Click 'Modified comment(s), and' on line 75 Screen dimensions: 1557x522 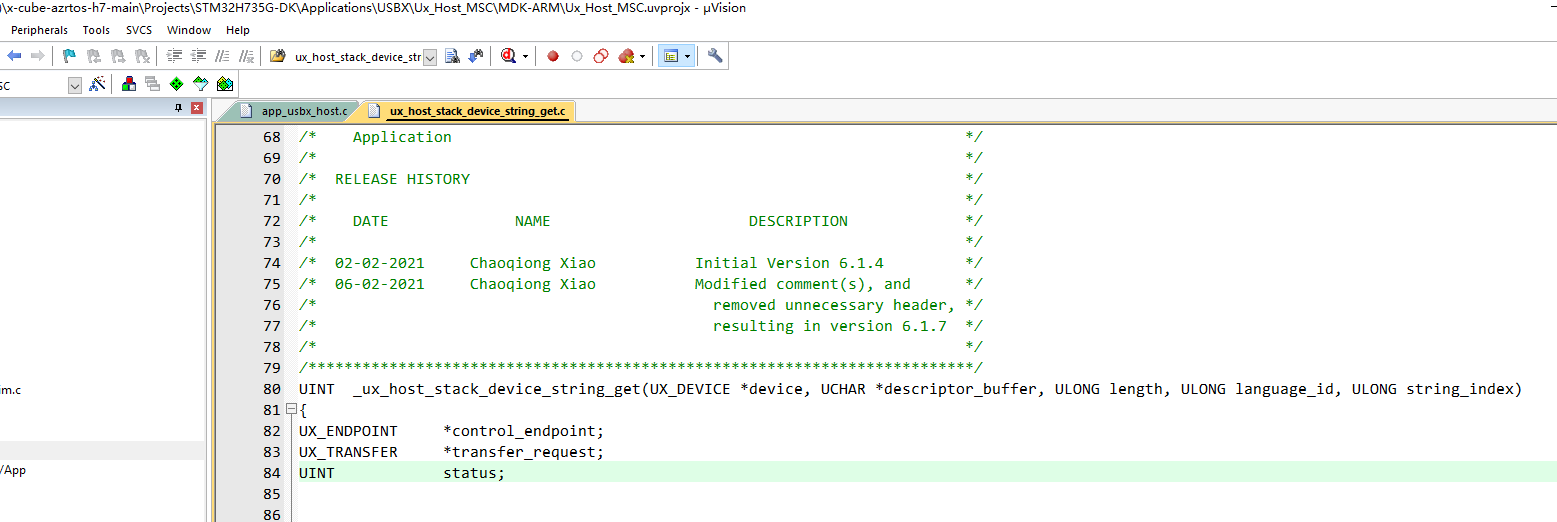point(803,284)
